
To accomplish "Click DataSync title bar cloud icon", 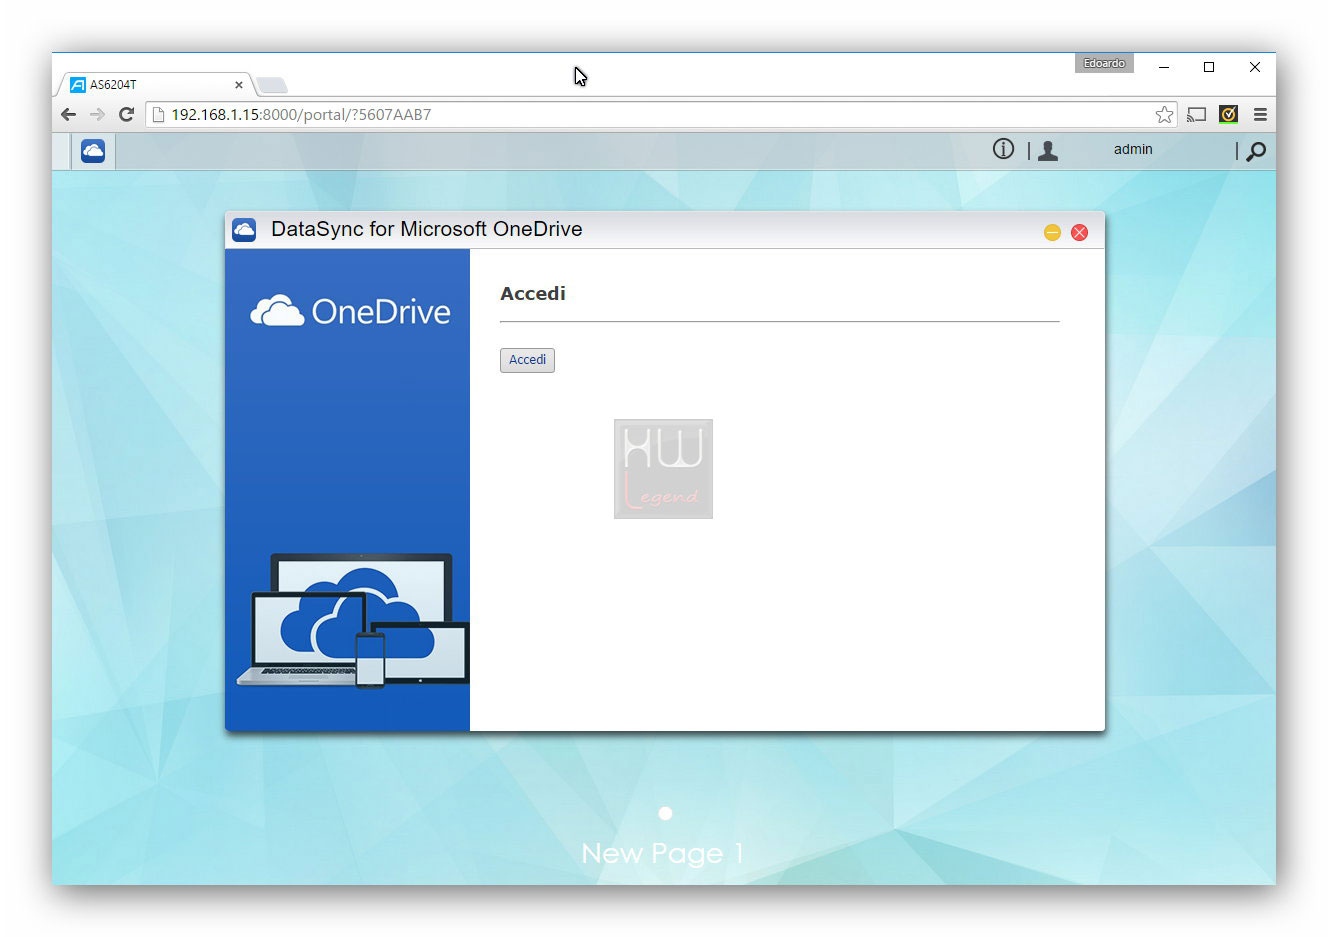I will pos(244,230).
